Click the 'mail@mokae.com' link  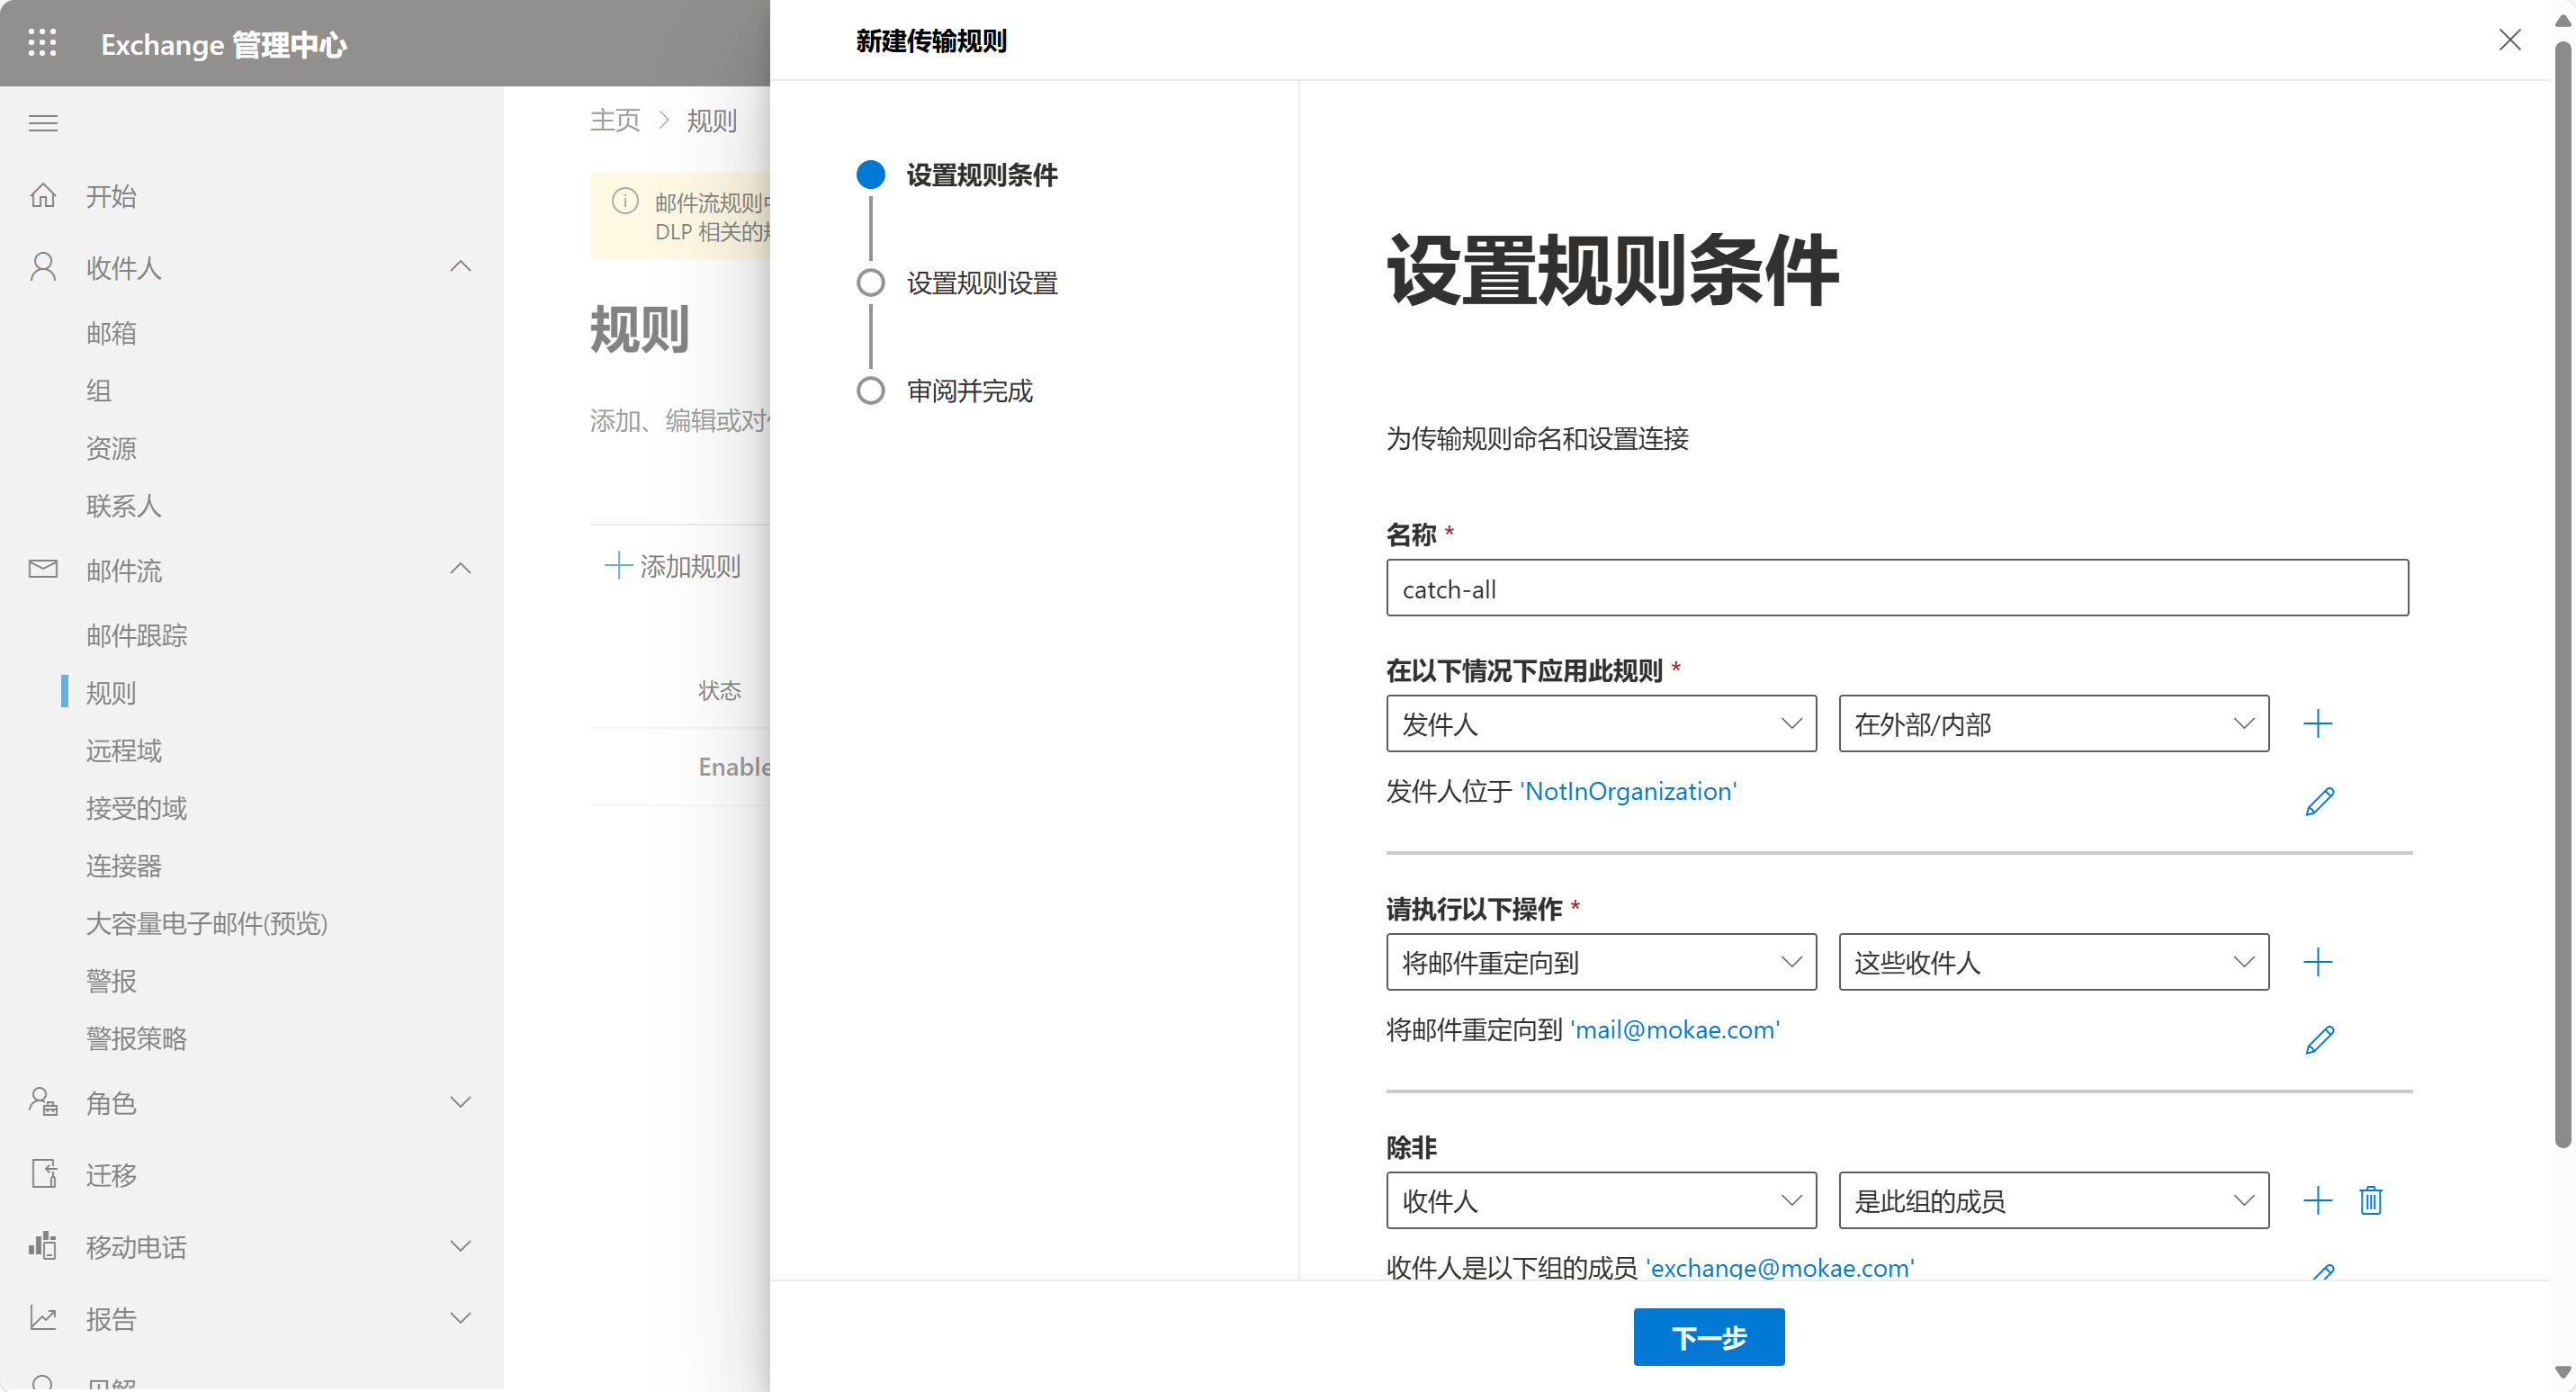[x=1675, y=1030]
